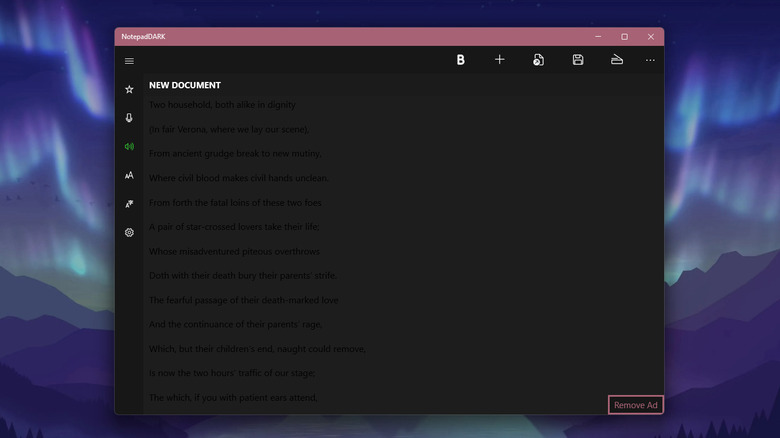Save the document using the floppy icon
Image resolution: width=780 pixels, height=438 pixels.
pyautogui.click(x=578, y=60)
